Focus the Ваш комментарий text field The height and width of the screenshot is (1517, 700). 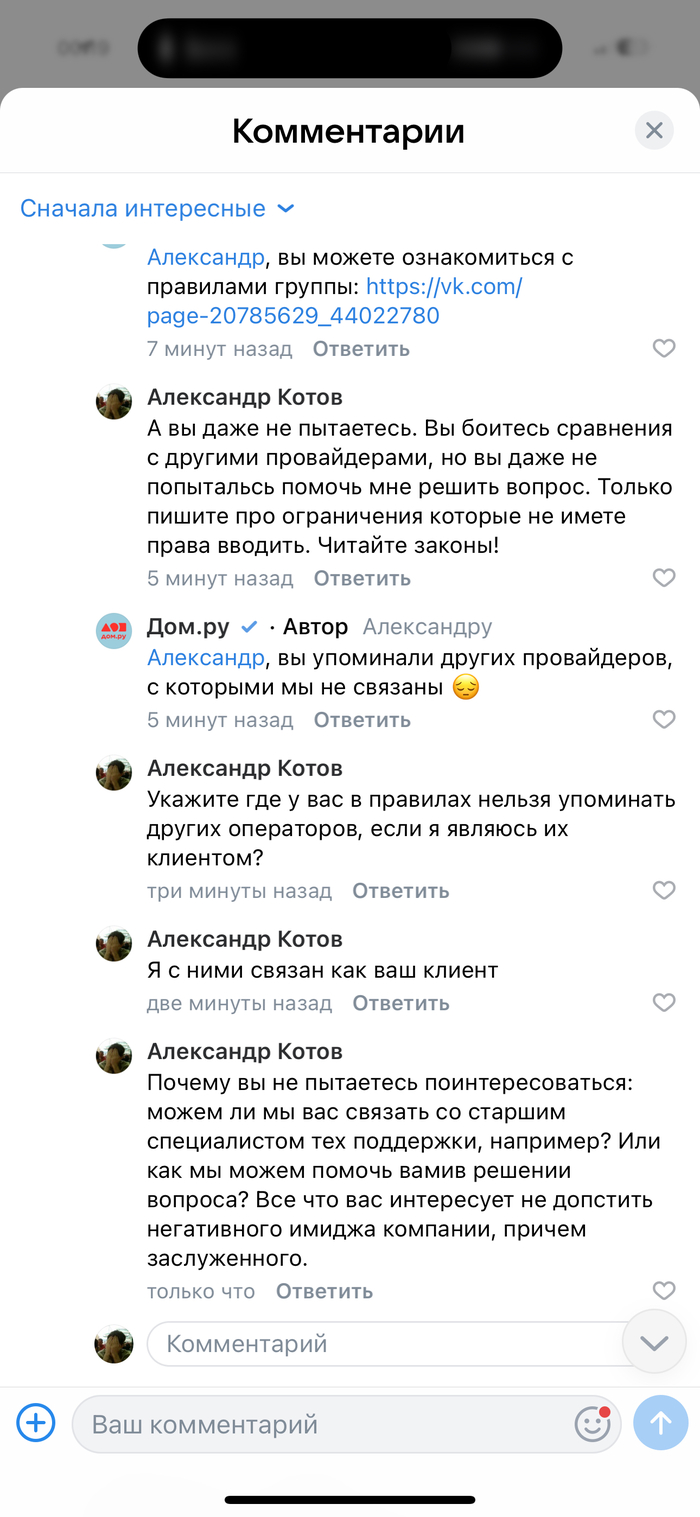coord(320,1424)
